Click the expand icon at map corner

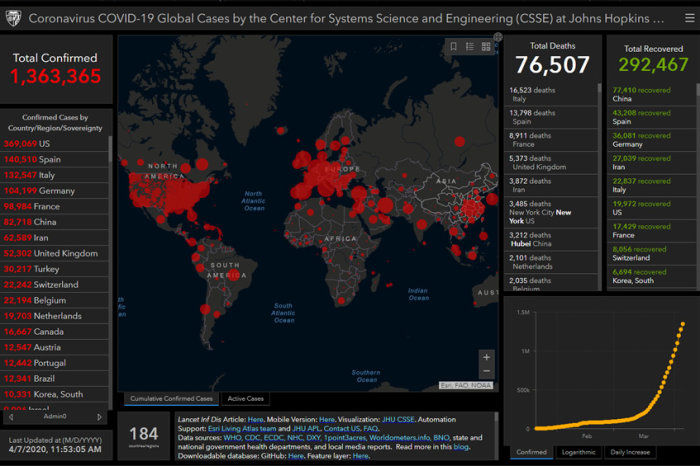[x=498, y=37]
